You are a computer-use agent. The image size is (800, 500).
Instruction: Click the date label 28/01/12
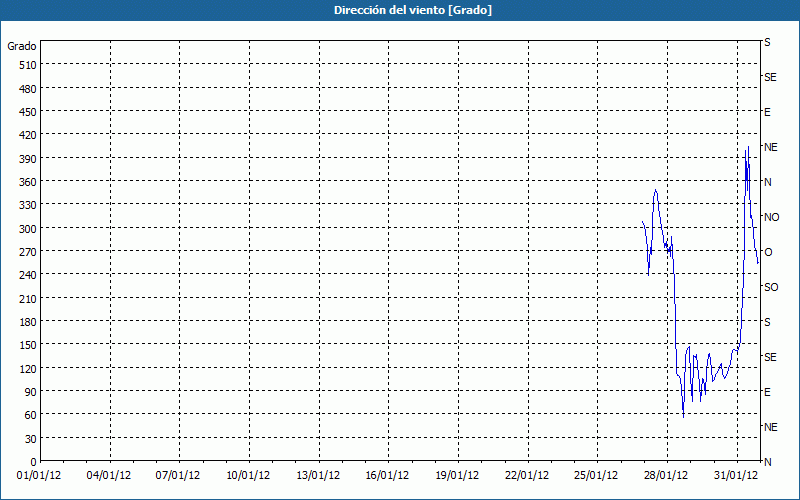click(x=666, y=476)
